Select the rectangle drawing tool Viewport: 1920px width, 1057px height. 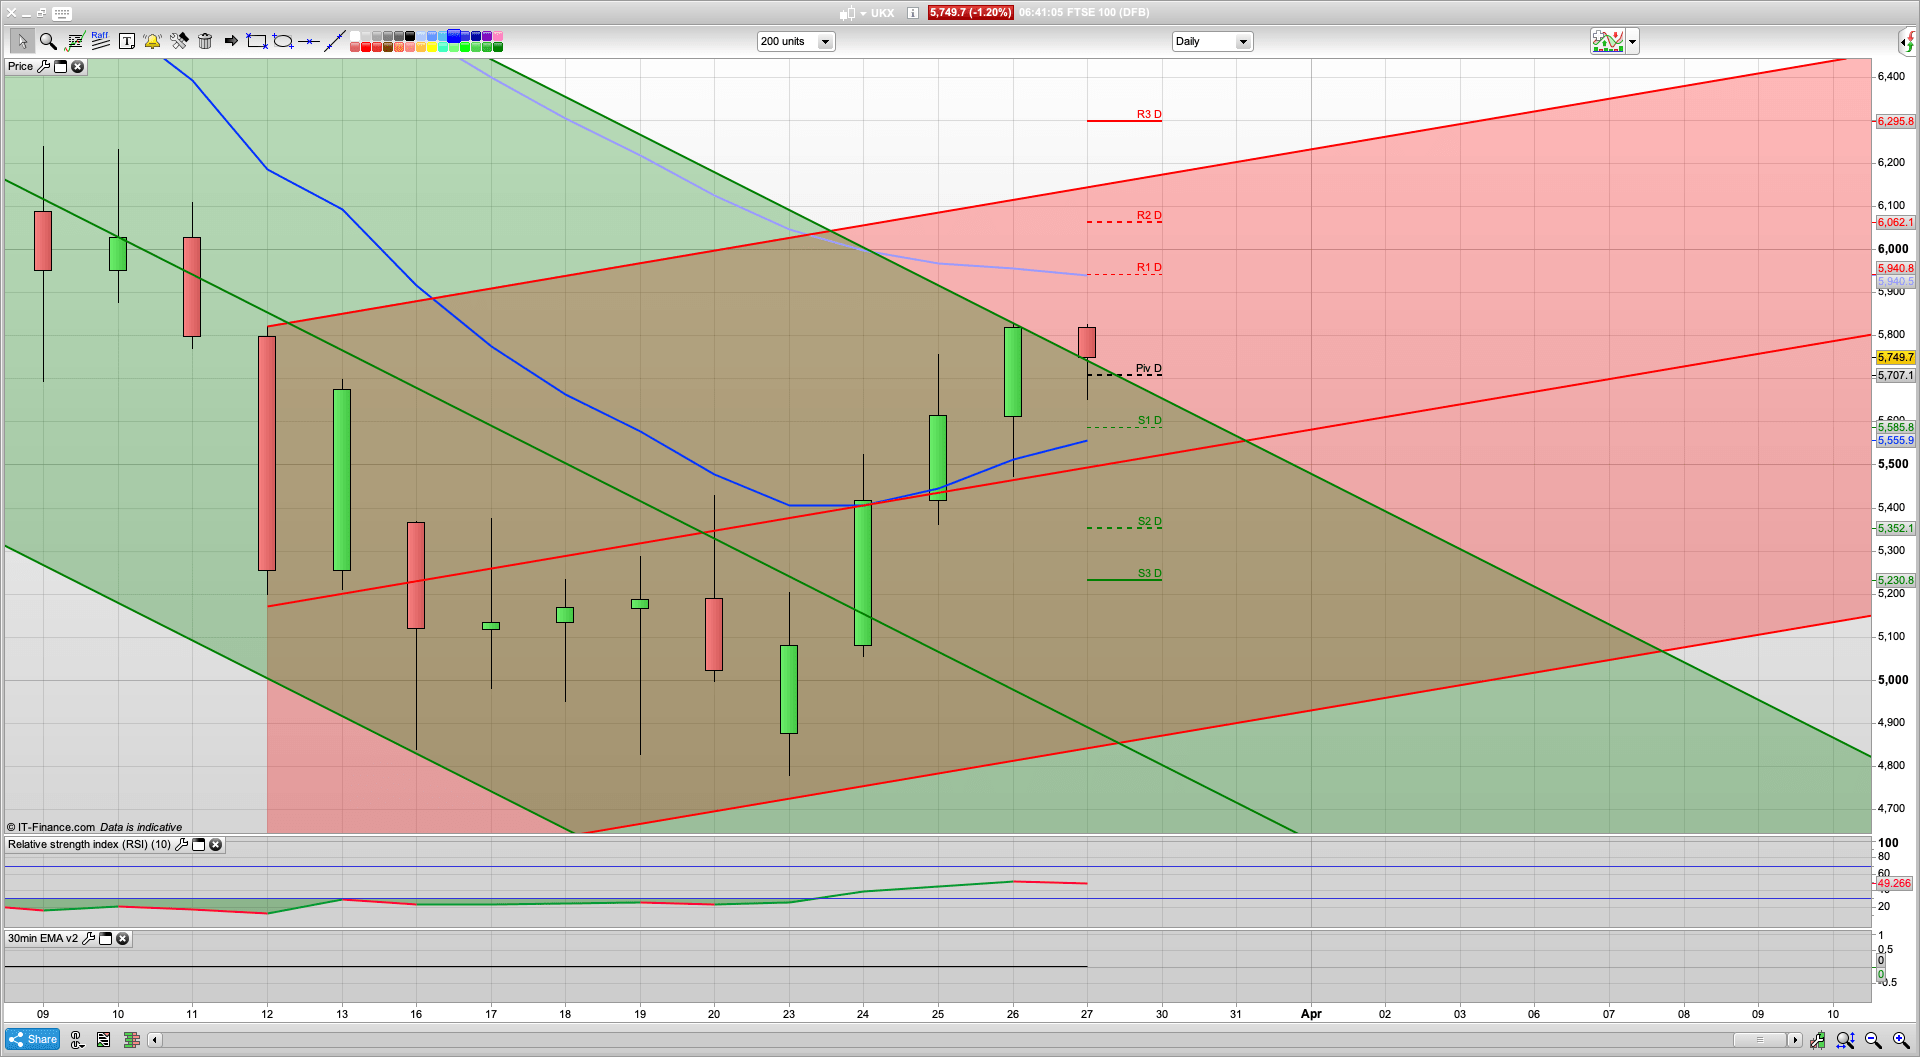click(x=257, y=41)
